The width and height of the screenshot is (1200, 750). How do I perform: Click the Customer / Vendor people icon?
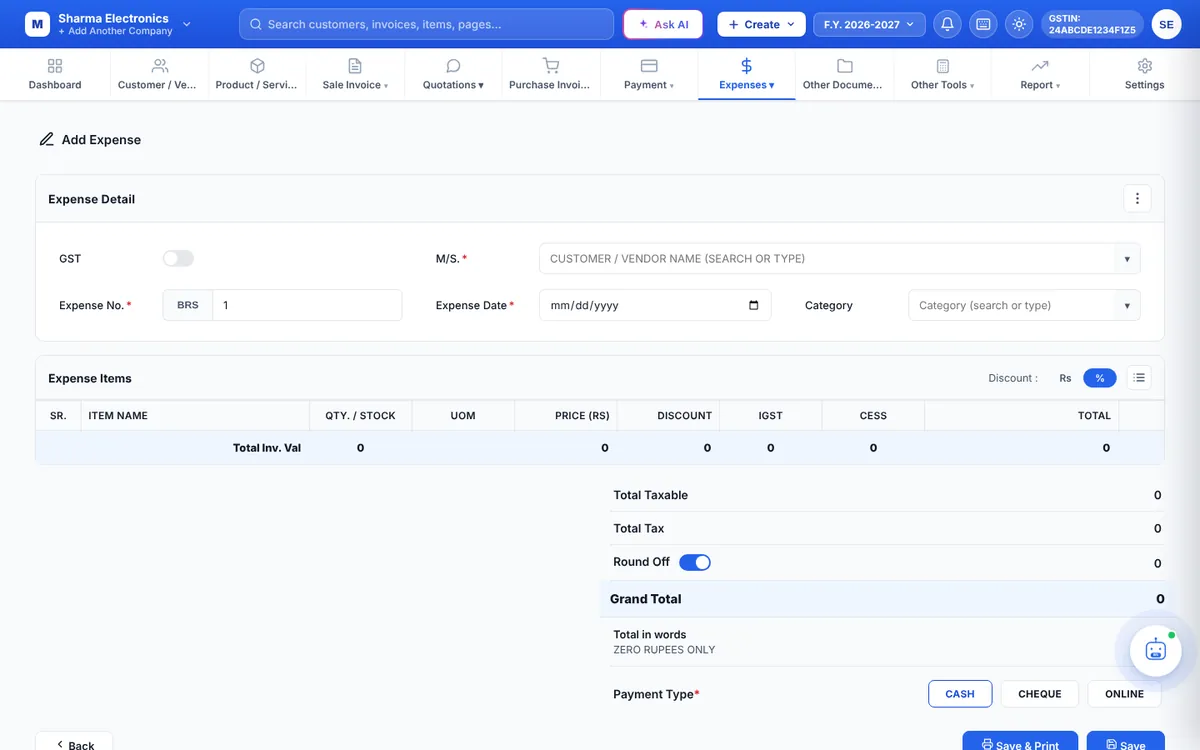click(x=159, y=66)
